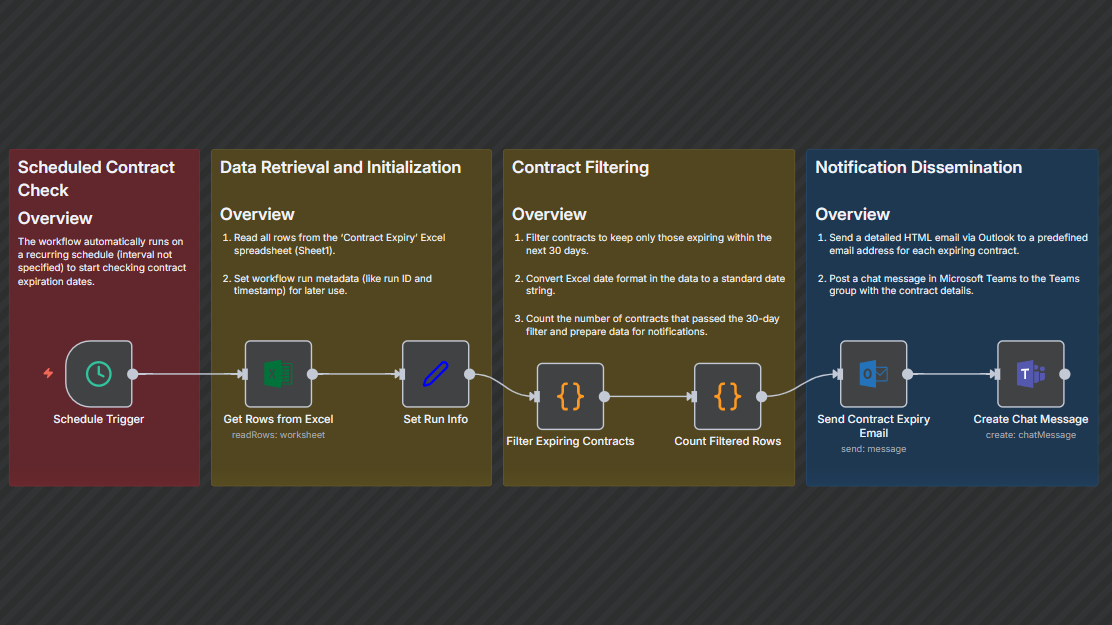Select the Data Retrieval and Initialization heading
1112x625 pixels.
[340, 167]
